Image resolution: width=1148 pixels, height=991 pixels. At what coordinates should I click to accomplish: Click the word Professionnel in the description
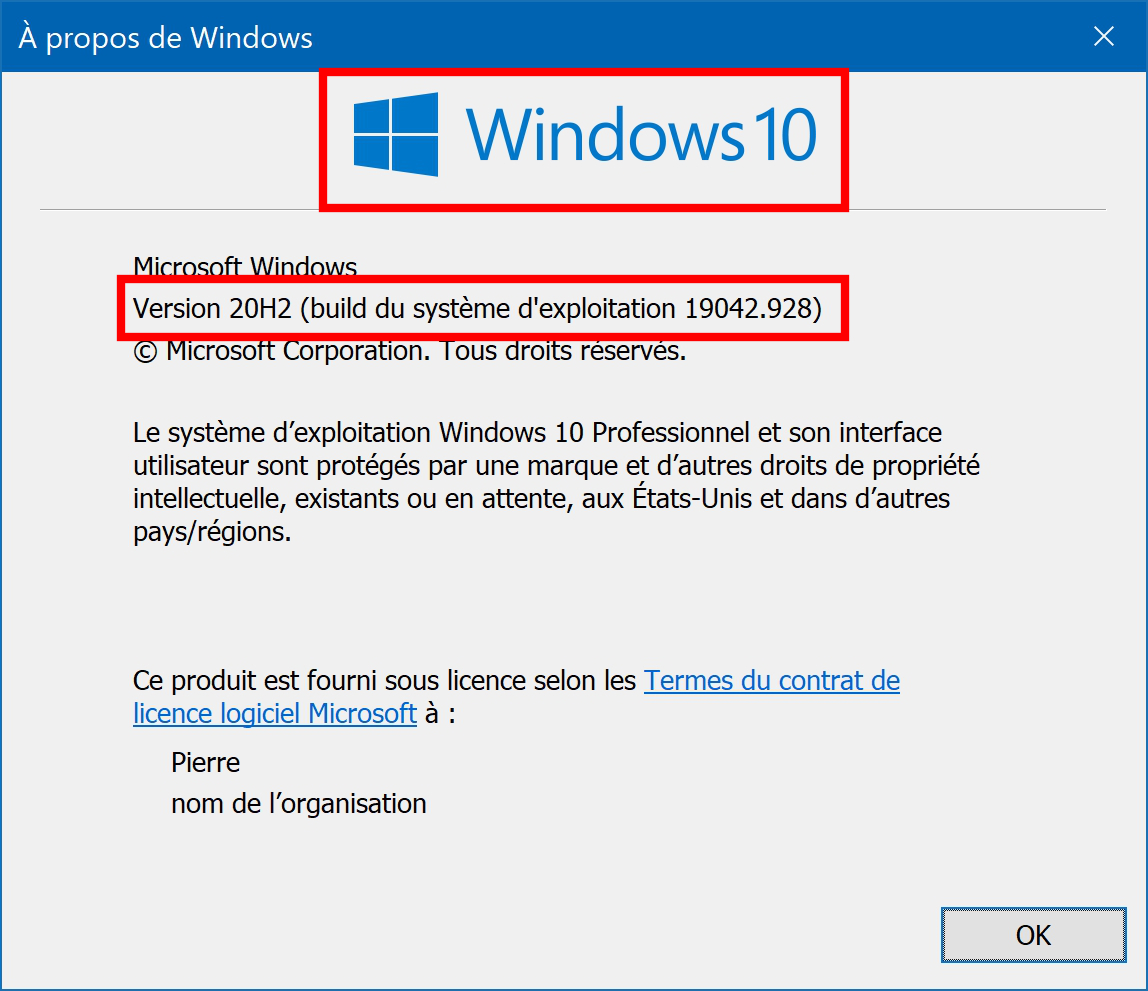pos(671,433)
